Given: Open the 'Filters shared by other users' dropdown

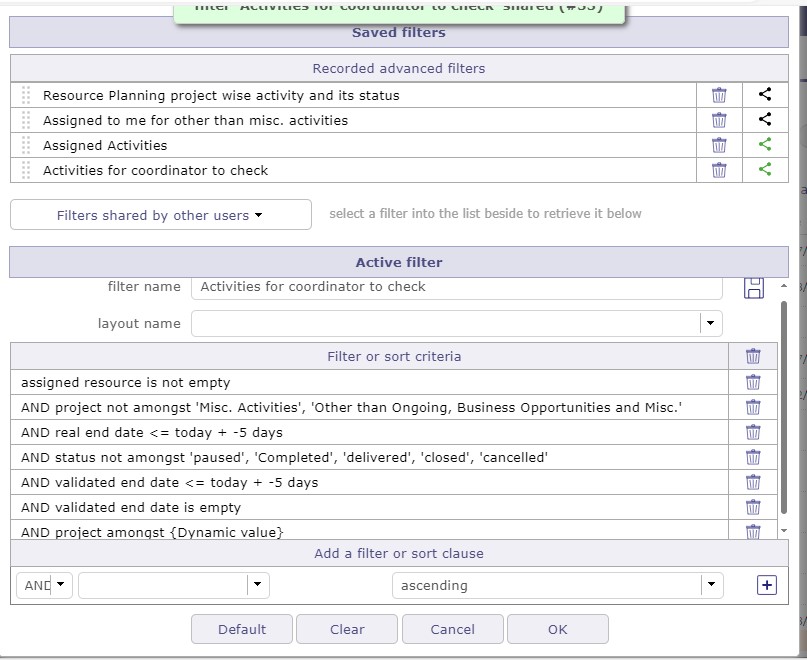Looking at the screenshot, I should 160,215.
